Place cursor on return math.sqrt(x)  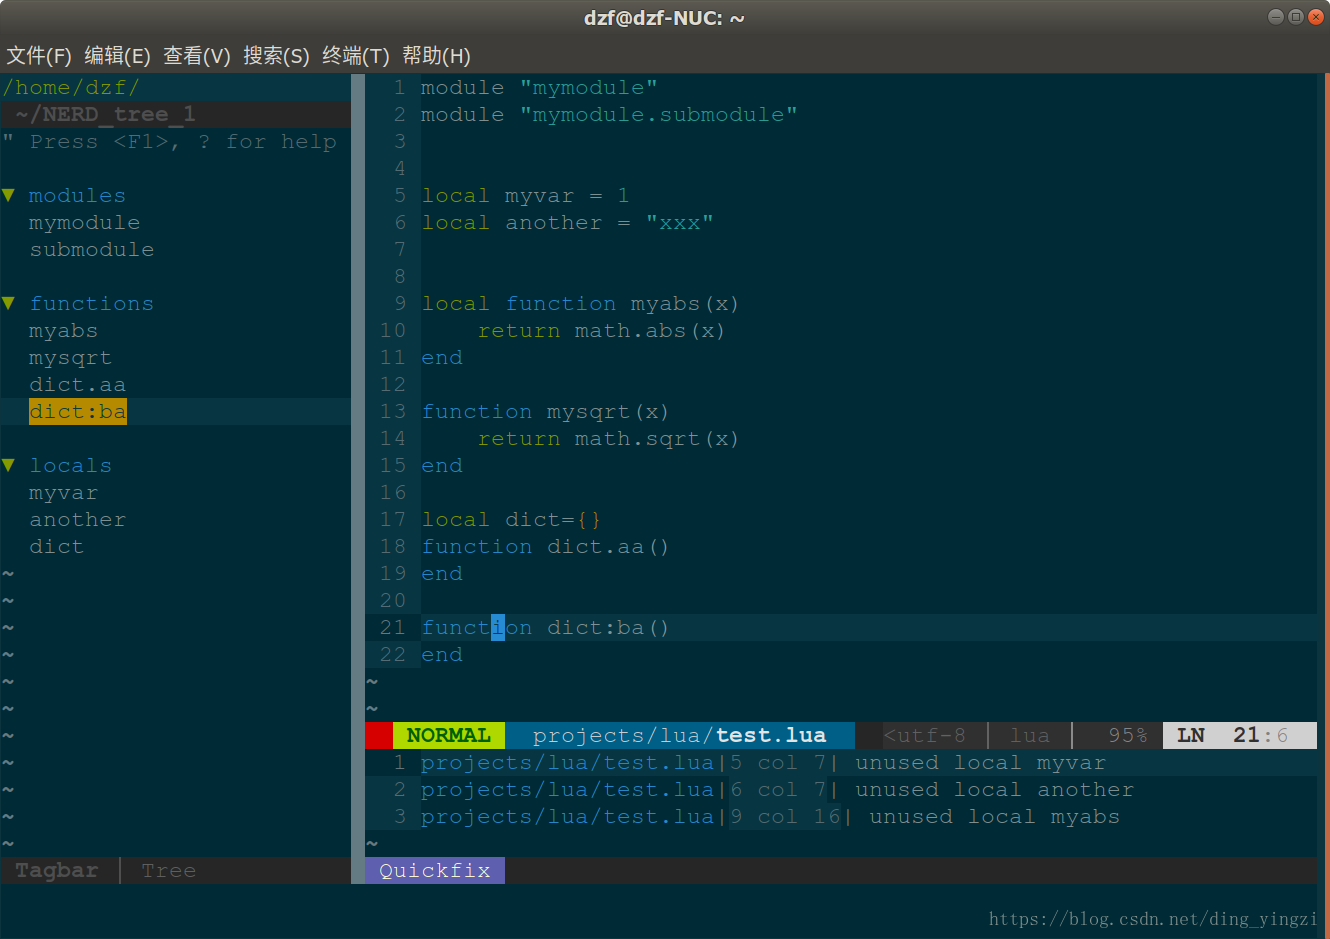(608, 439)
